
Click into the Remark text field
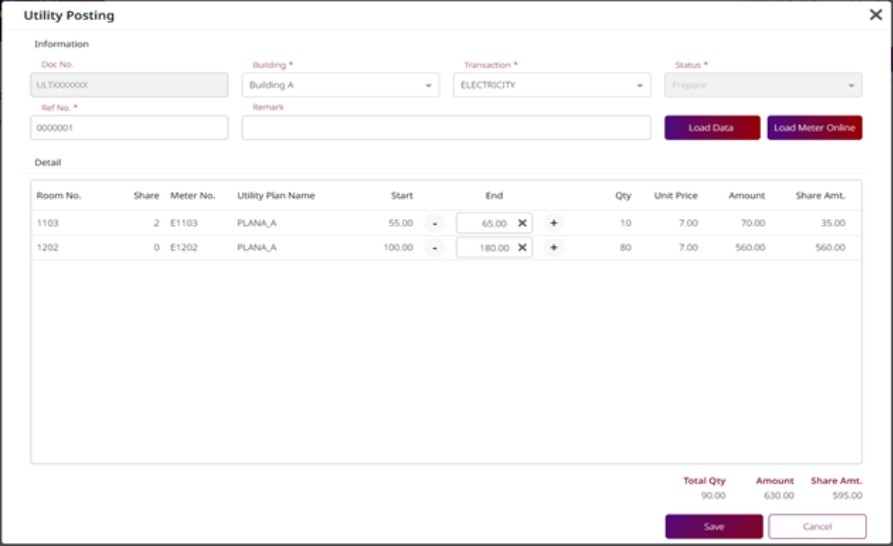coord(446,128)
